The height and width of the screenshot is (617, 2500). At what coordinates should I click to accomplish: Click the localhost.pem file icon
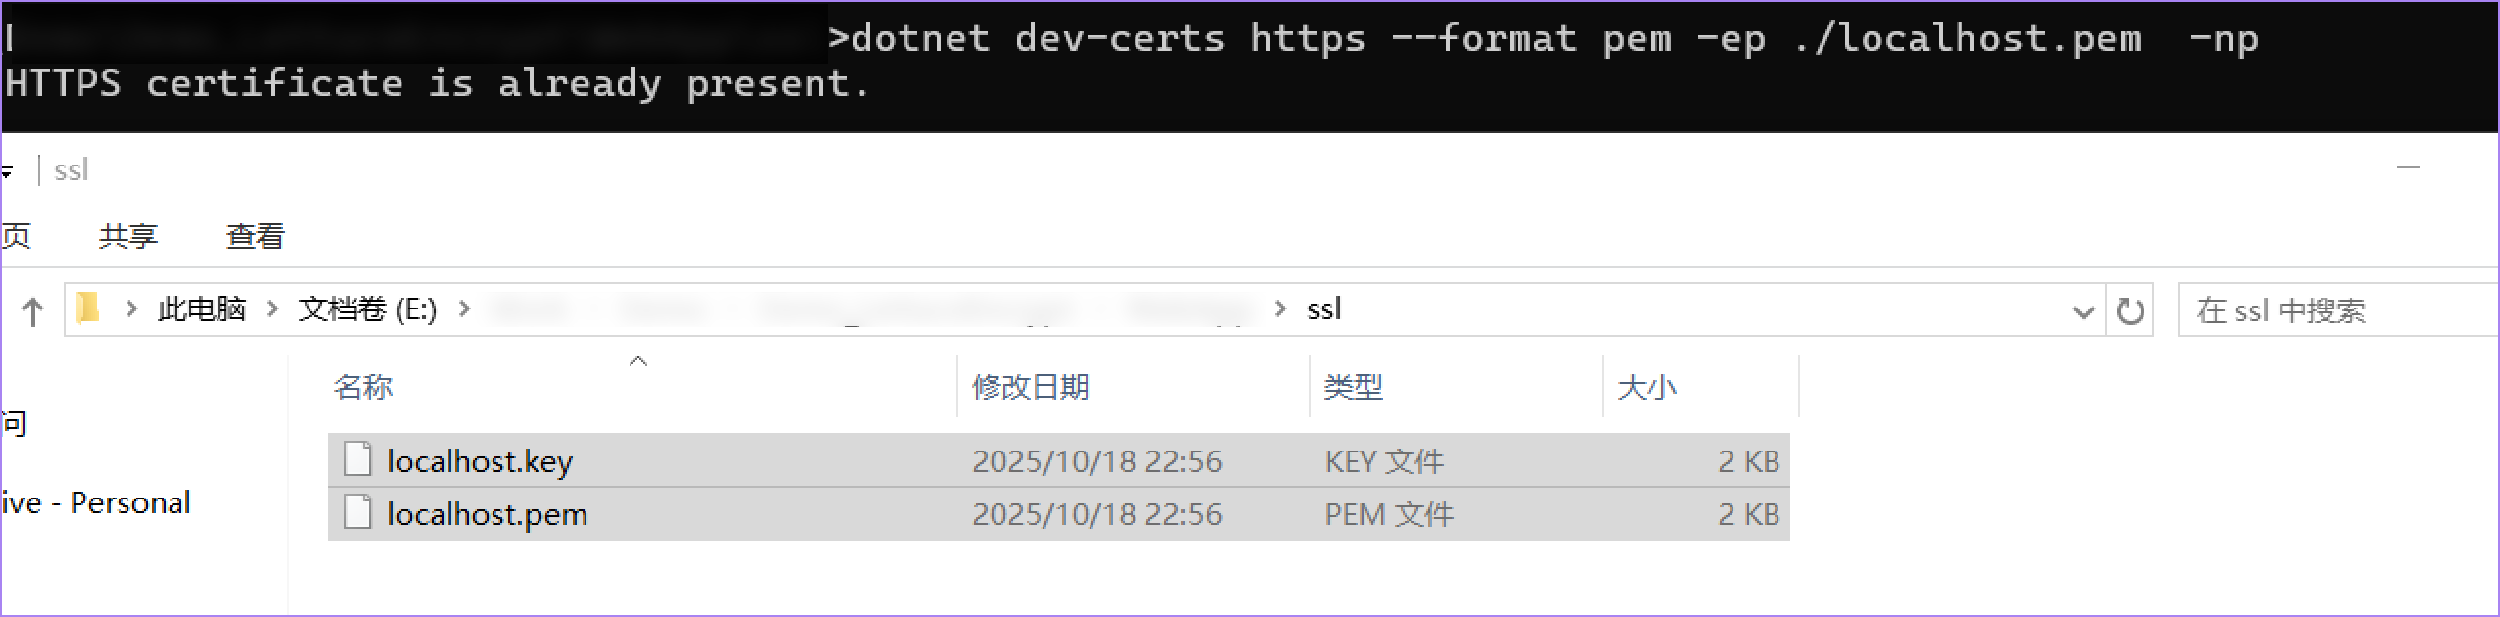click(357, 512)
